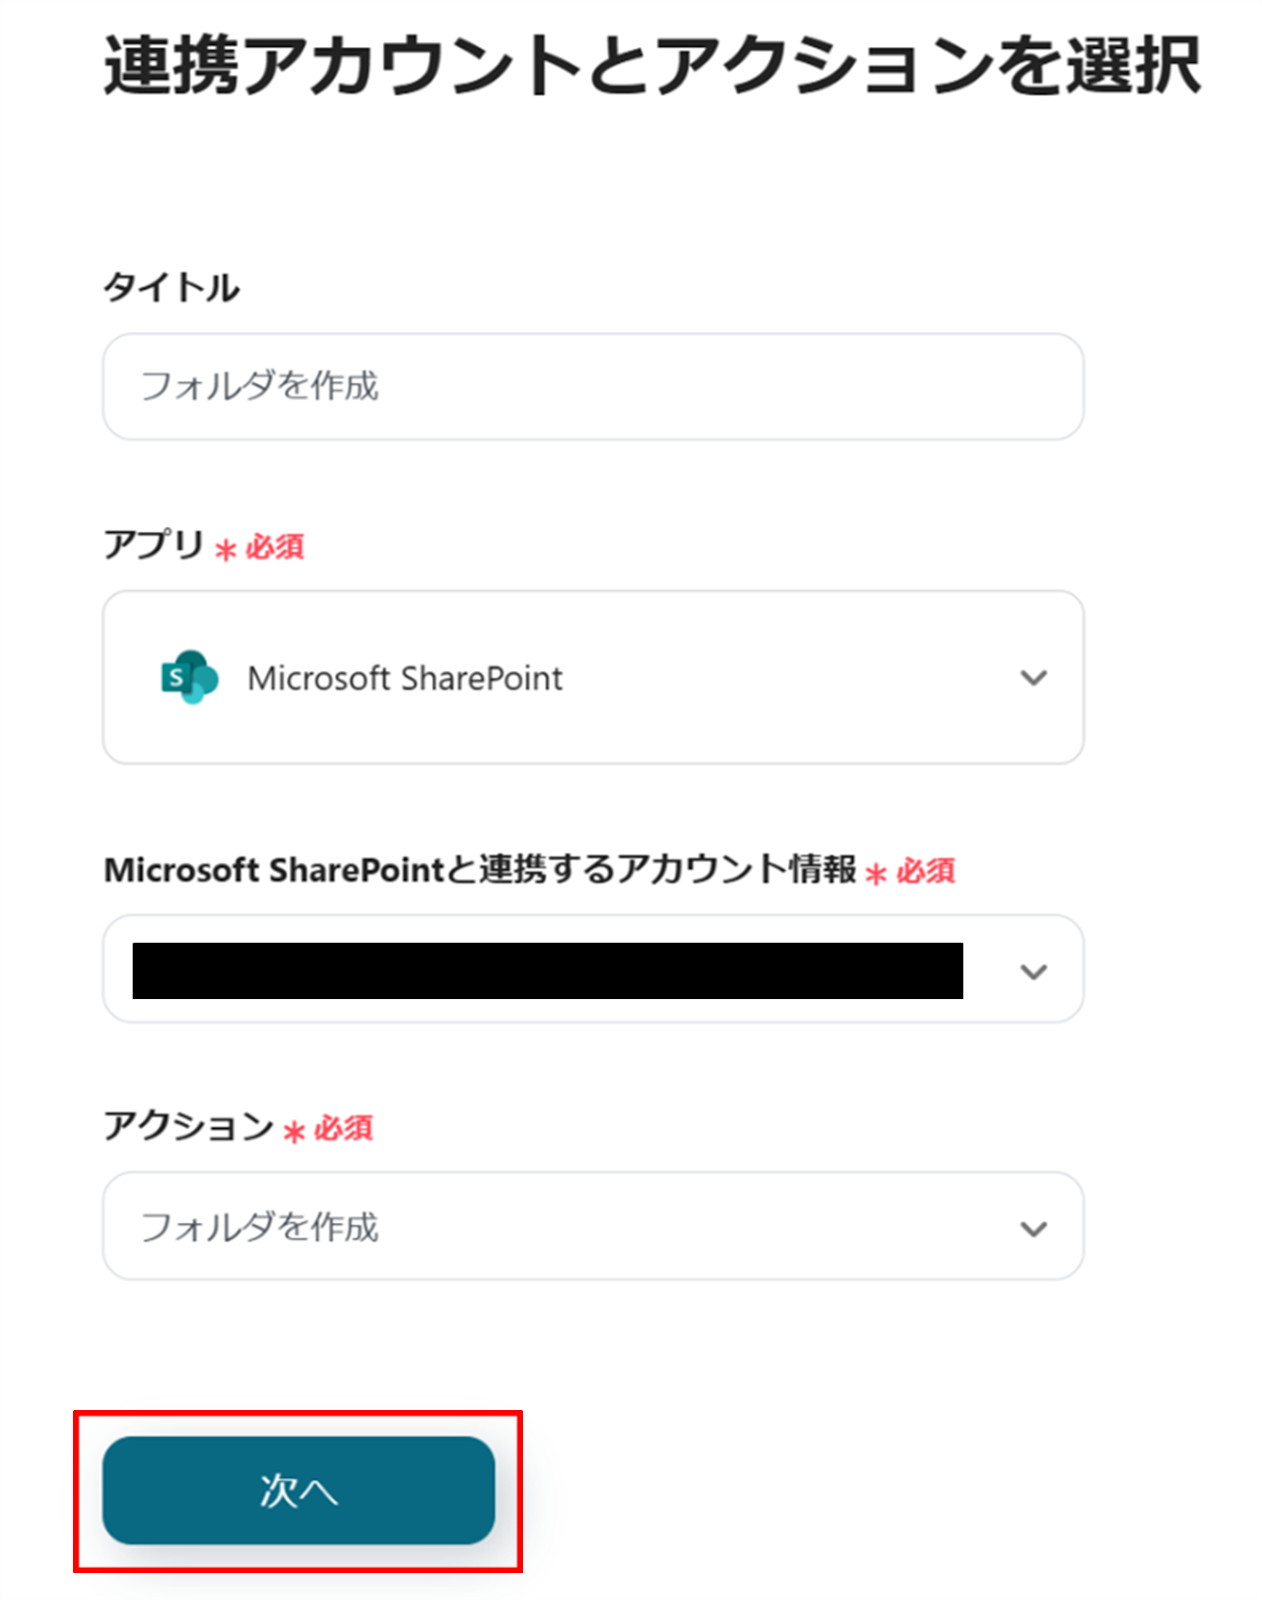Click the red asterisk beside アプリ
The height and width of the screenshot is (1600, 1262).
(x=226, y=550)
